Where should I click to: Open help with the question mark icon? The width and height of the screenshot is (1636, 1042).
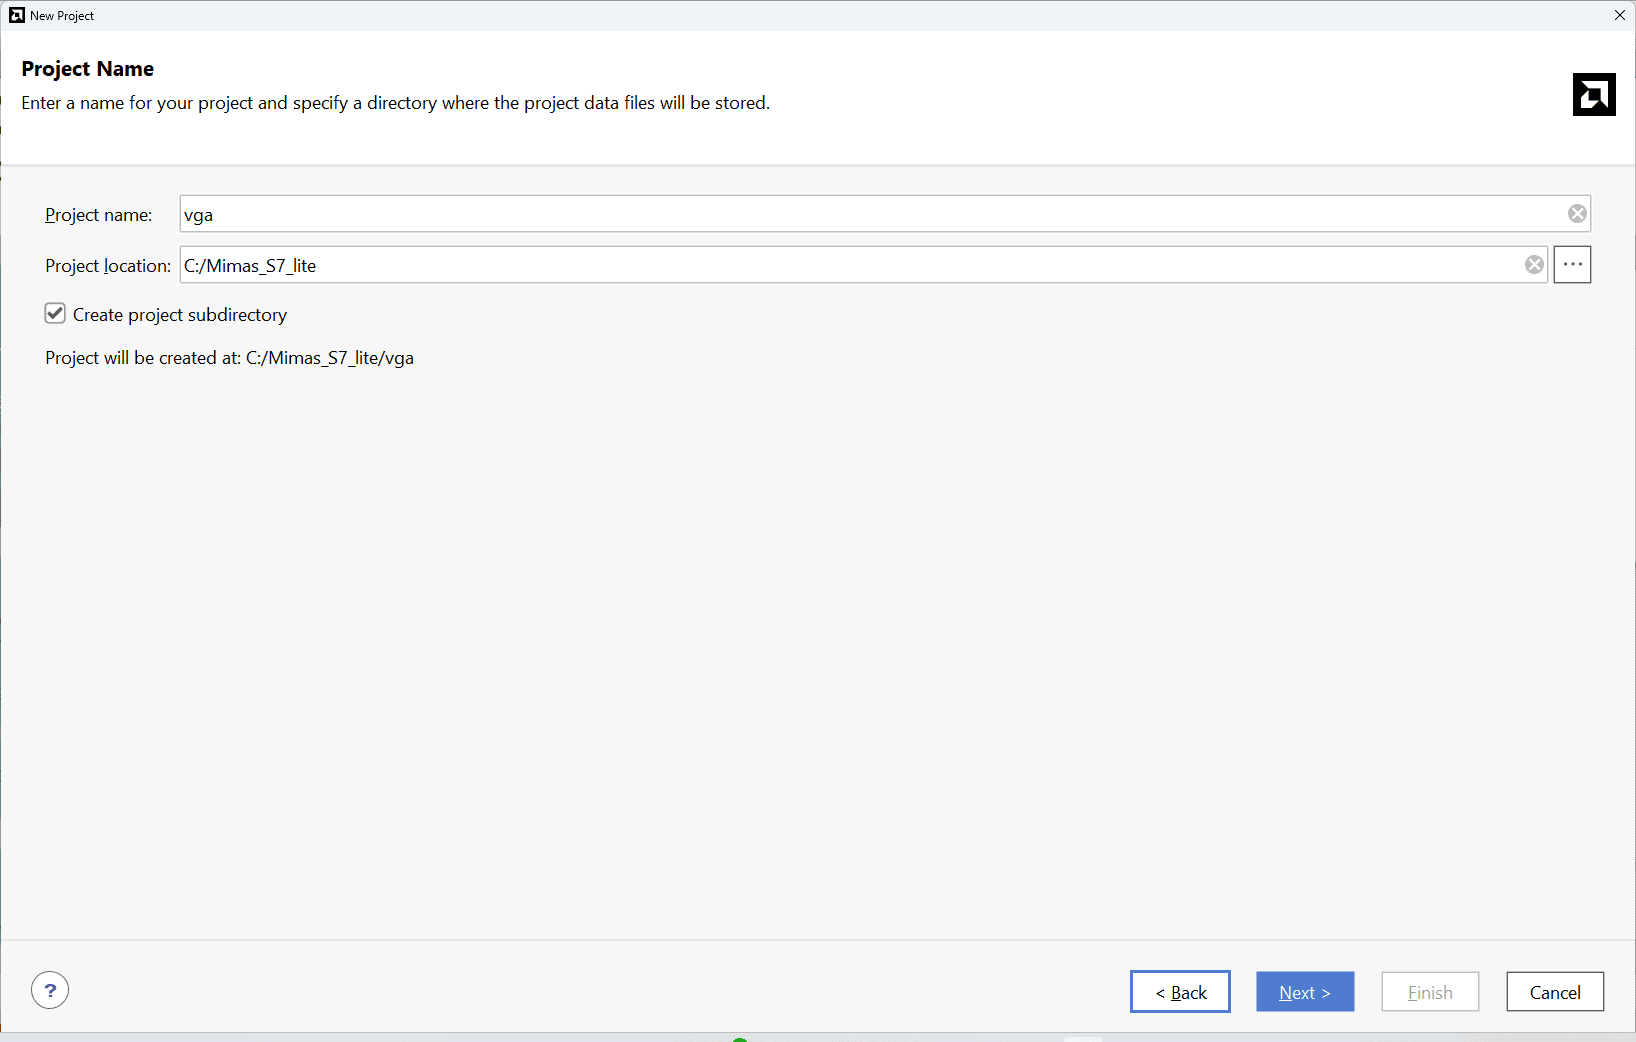[50, 990]
